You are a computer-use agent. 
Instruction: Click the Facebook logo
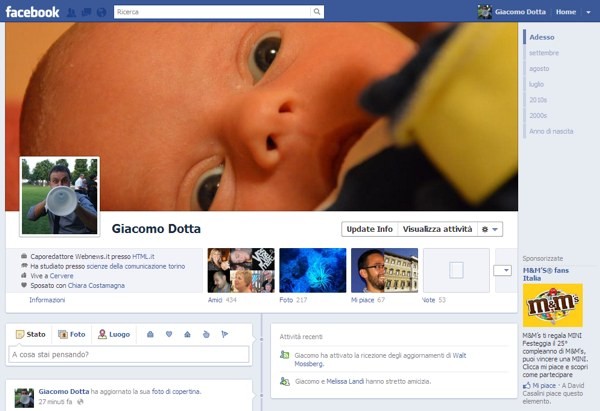click(x=33, y=12)
